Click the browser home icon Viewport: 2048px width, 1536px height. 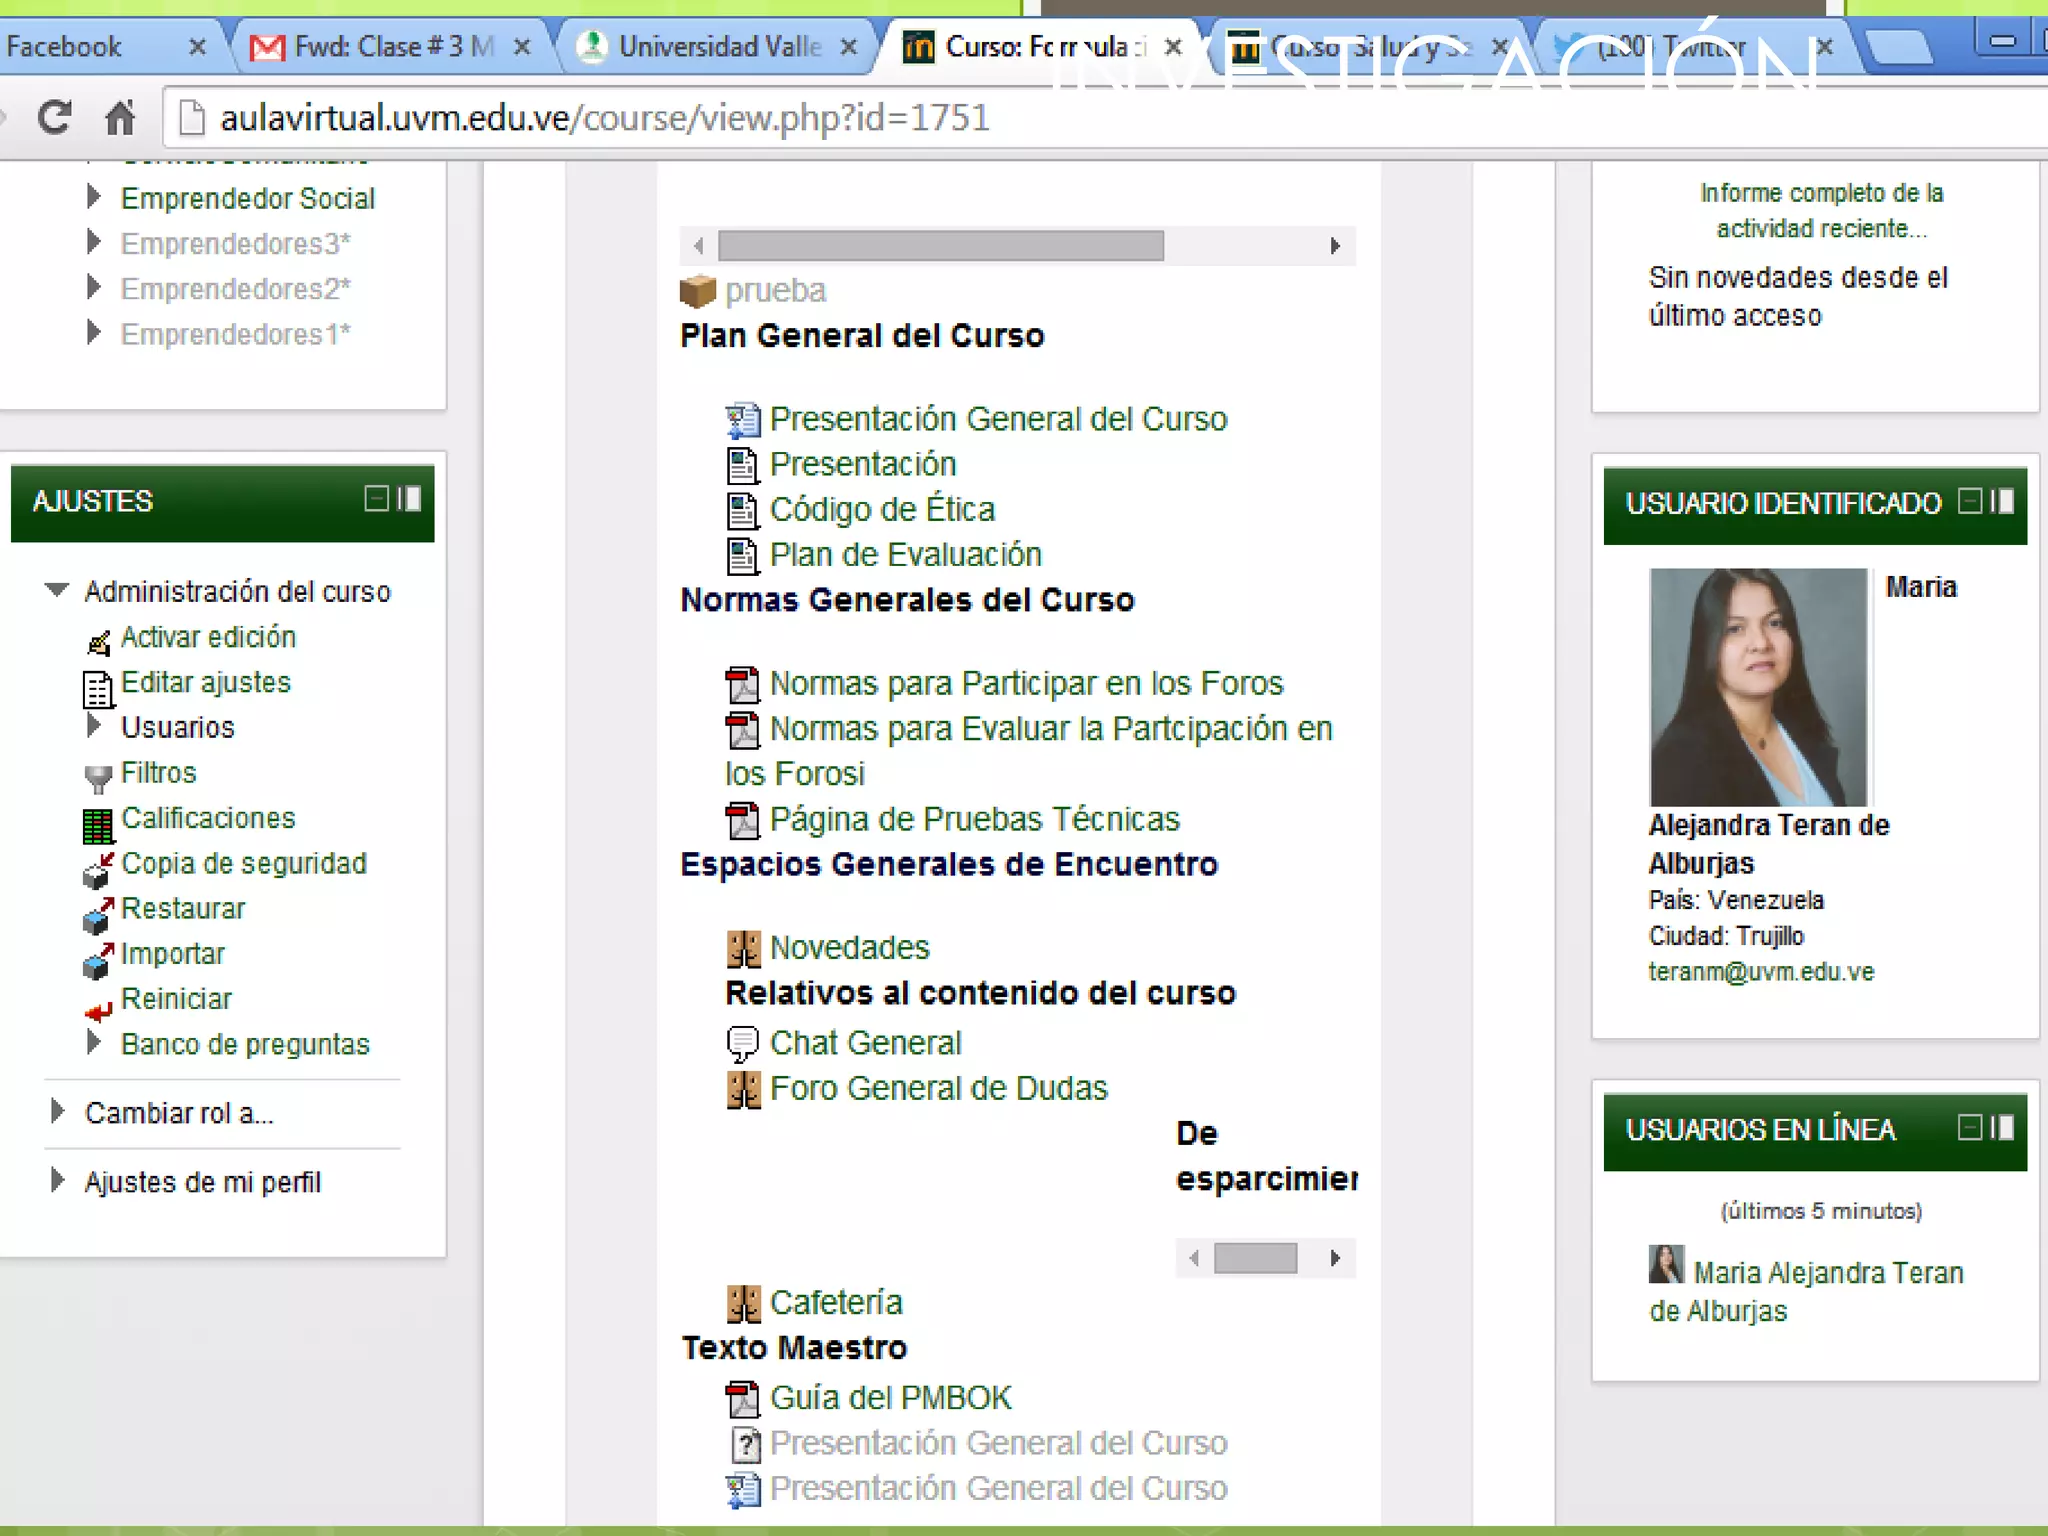pos(120,118)
